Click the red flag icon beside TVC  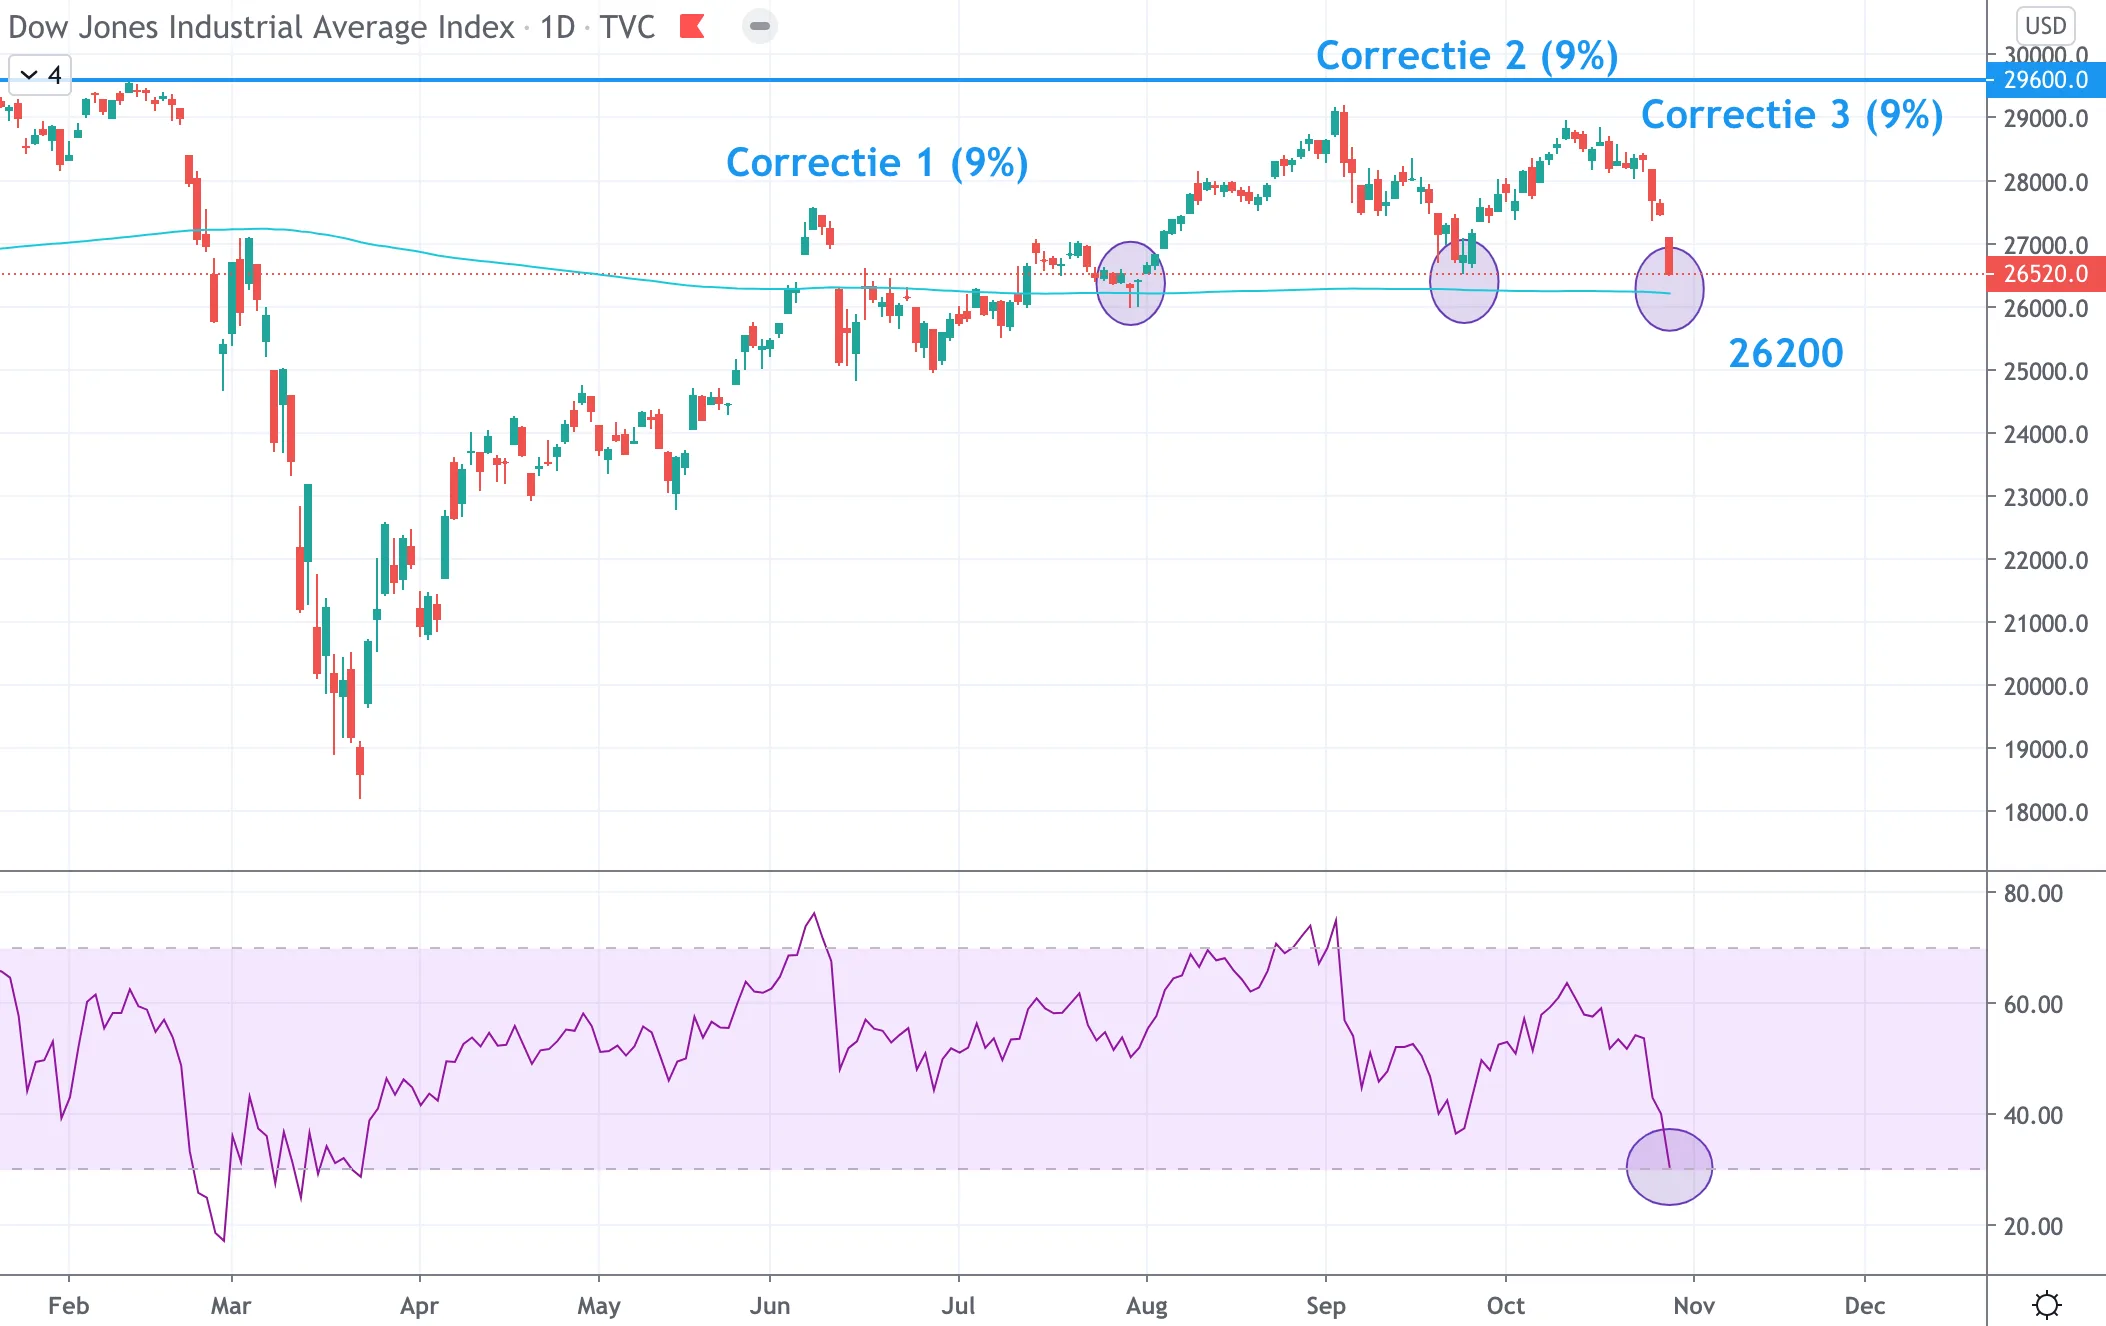tap(692, 26)
